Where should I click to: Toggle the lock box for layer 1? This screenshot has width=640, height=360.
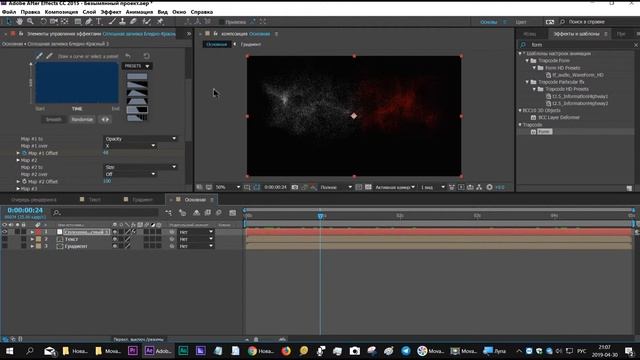24,232
